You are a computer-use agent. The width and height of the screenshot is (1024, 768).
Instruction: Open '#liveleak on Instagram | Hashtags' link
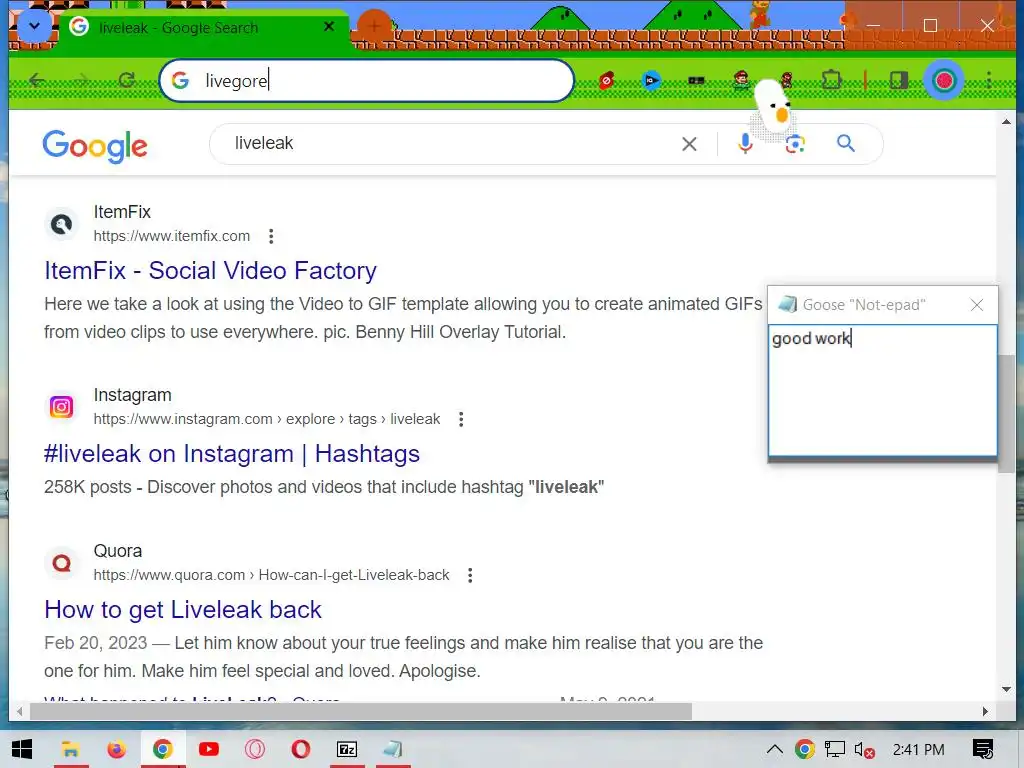[232, 453]
